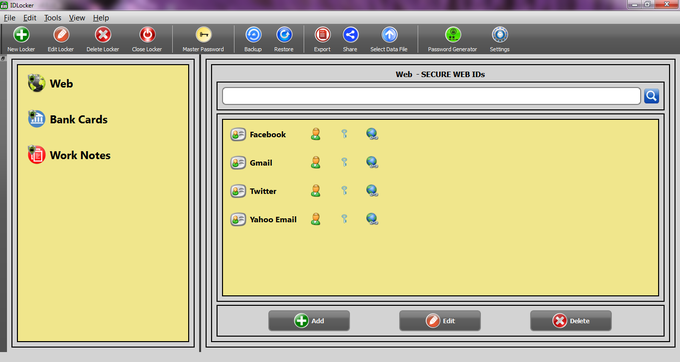Click the Select Data File icon
The image size is (680, 362).
point(389,35)
